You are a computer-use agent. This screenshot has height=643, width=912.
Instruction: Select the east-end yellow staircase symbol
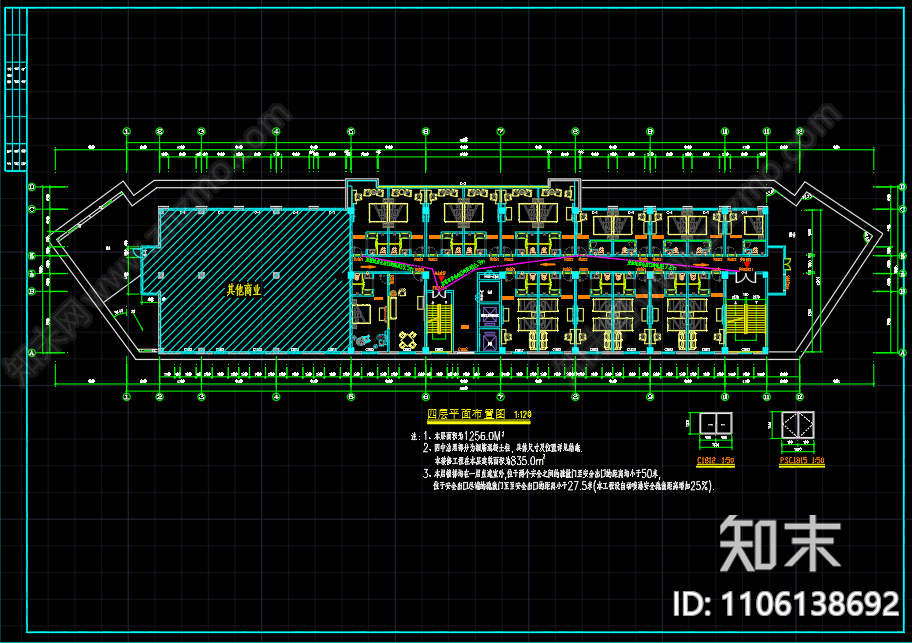(746, 317)
